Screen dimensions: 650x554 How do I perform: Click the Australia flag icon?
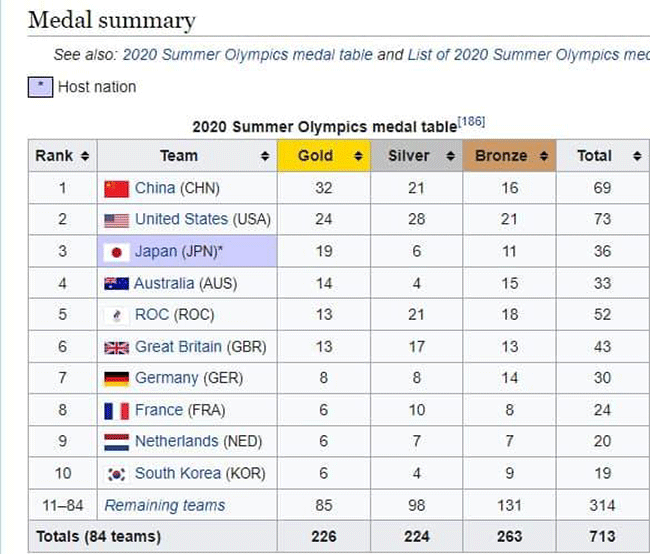(116, 284)
